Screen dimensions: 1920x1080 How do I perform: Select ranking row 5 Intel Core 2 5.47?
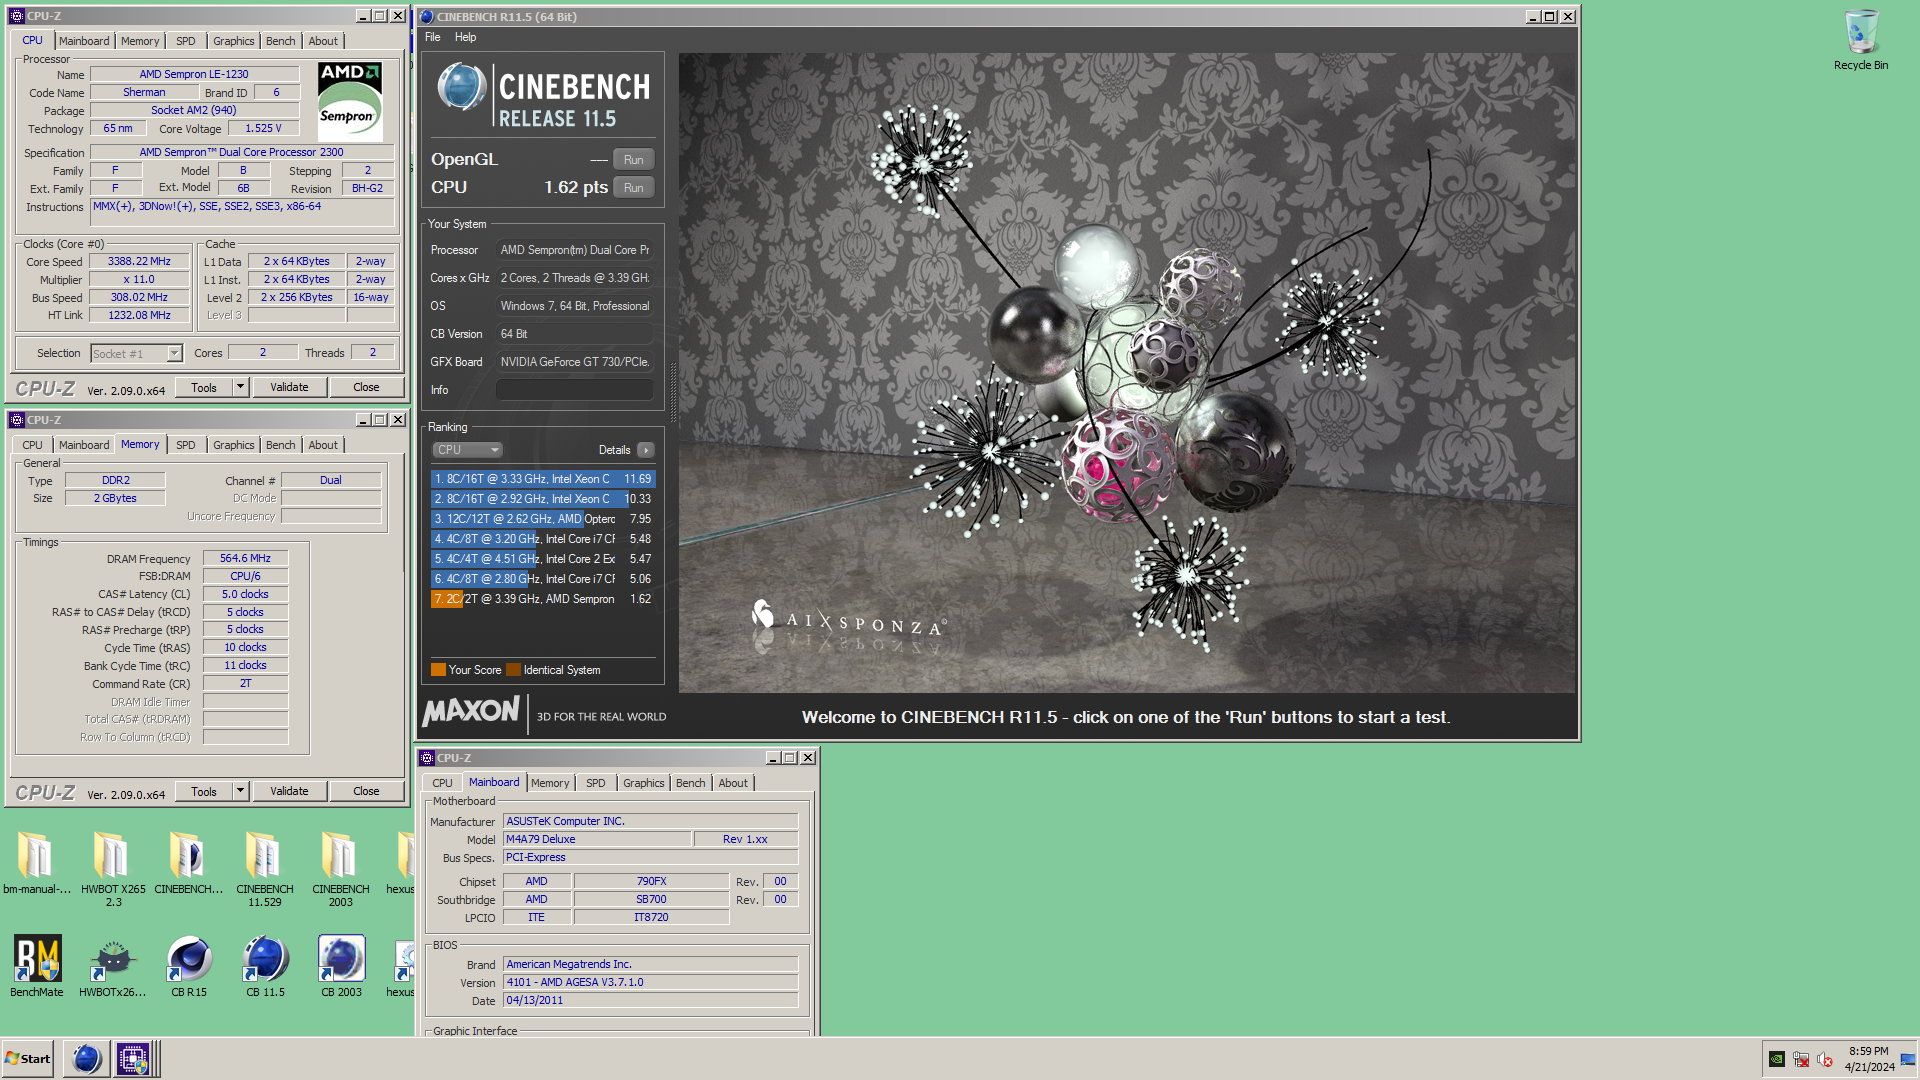[x=543, y=559]
